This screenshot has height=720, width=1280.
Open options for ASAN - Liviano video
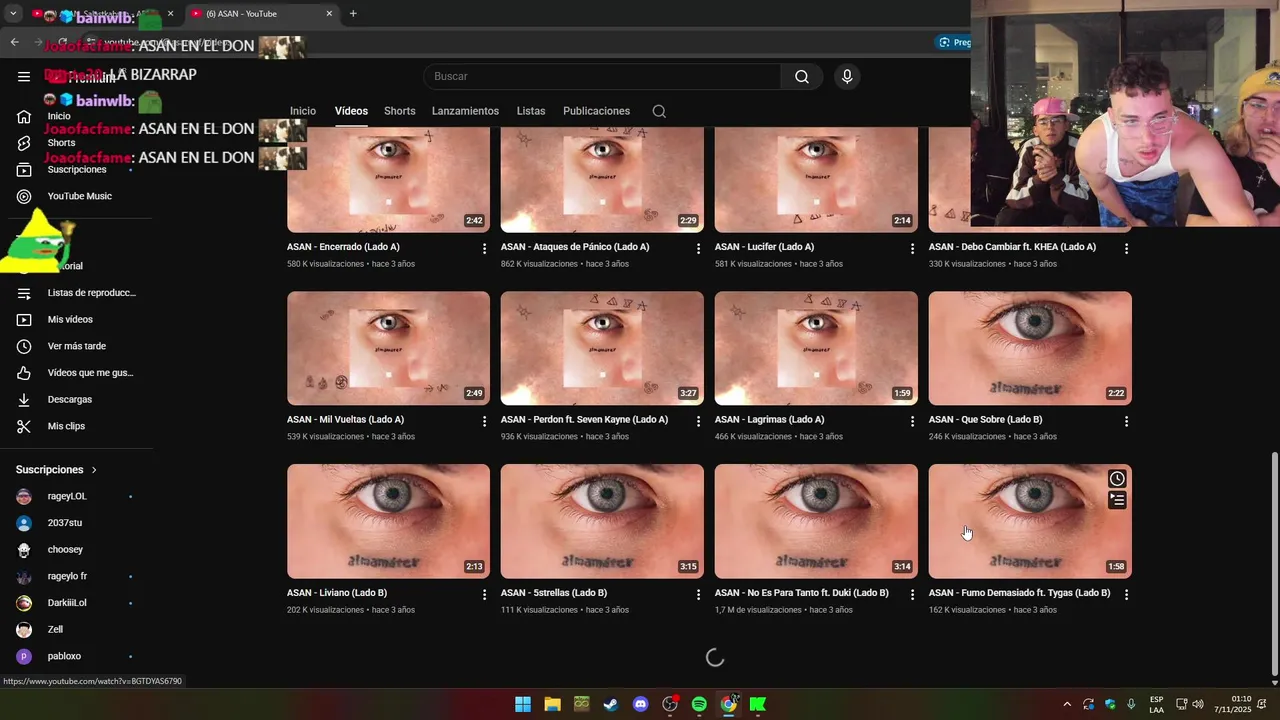pos(484,594)
